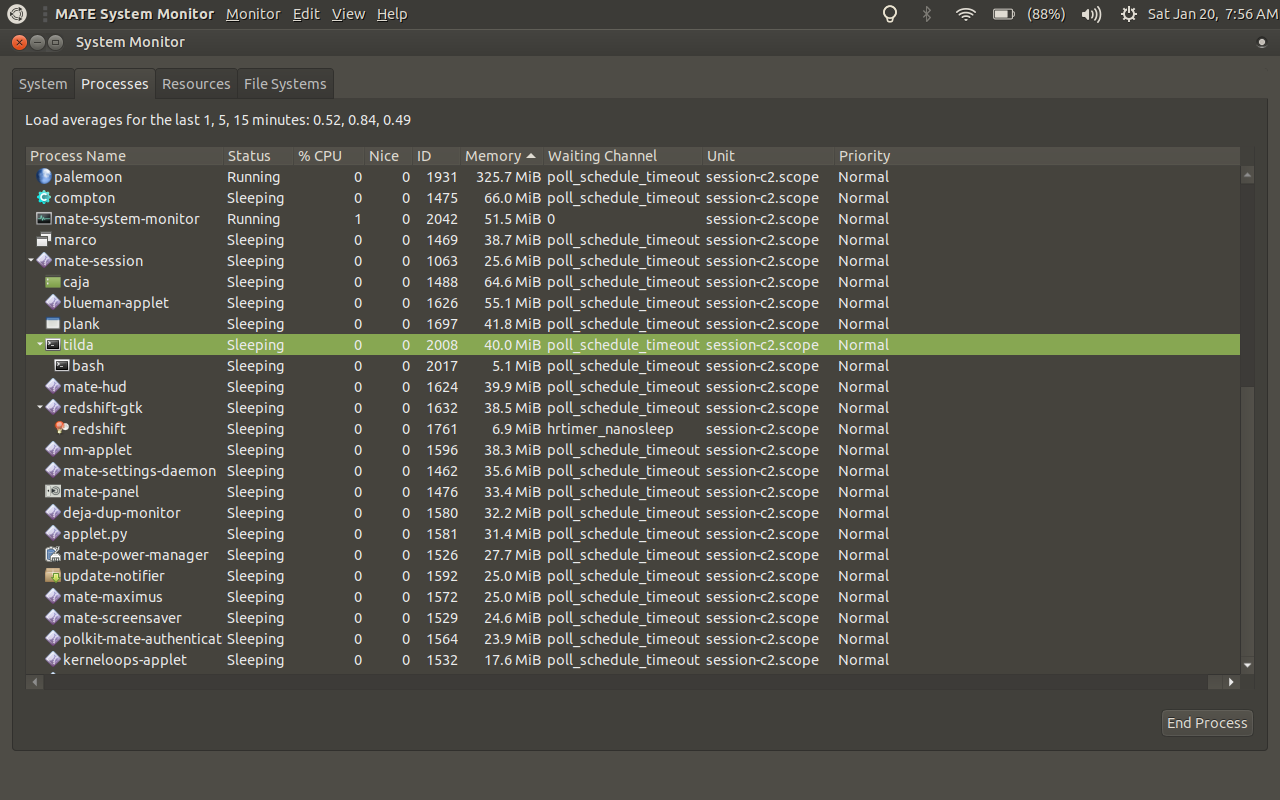
Task: Open the Edit menu
Action: click(306, 14)
